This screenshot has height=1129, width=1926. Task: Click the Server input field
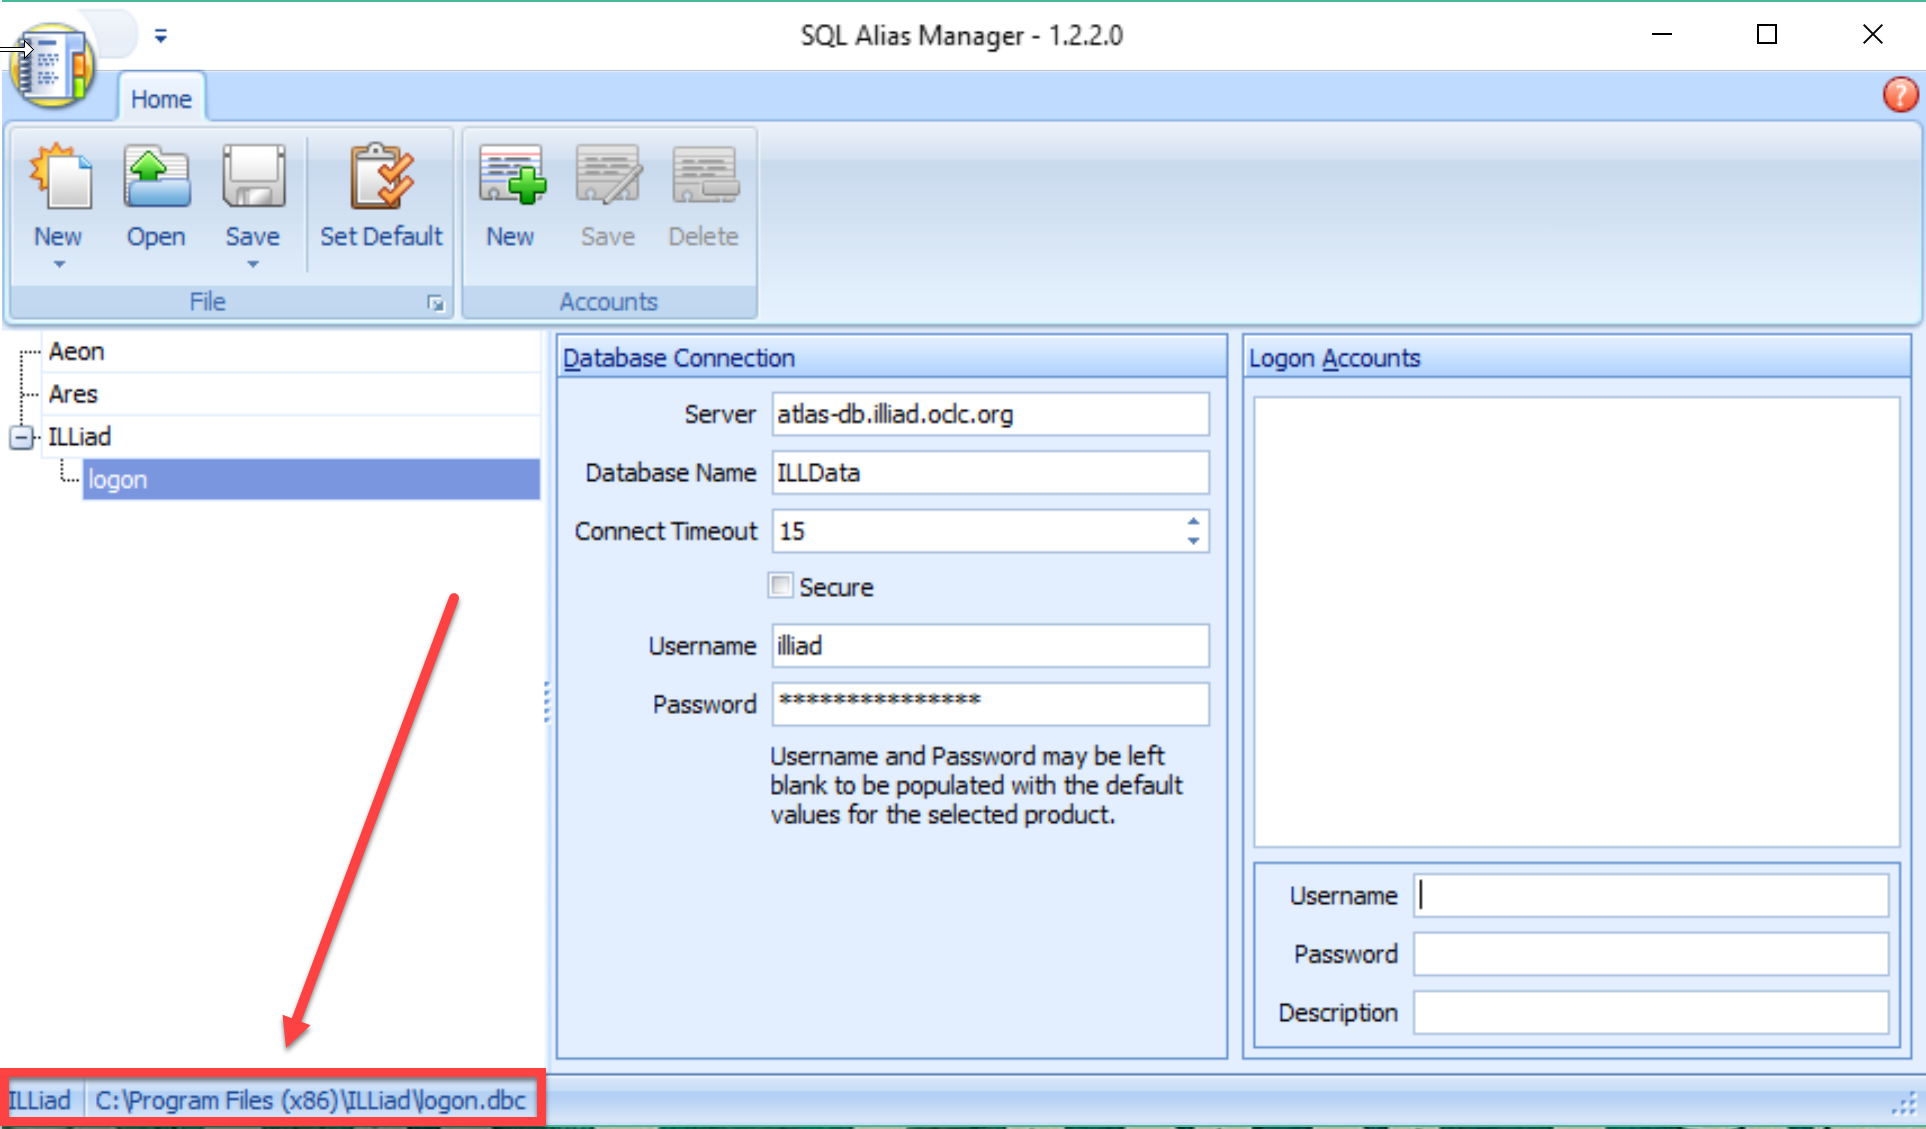click(x=989, y=414)
